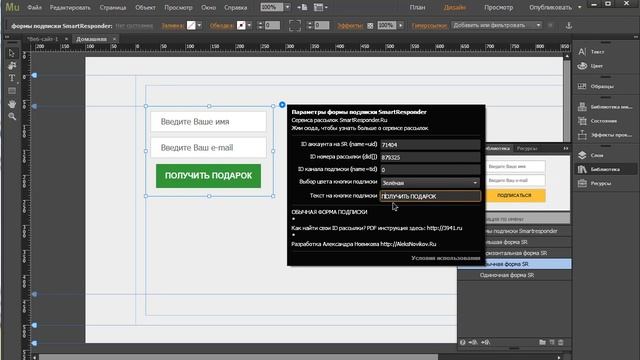Select the Rectangle tool
Screen dimensions: 640x360
[12, 91]
